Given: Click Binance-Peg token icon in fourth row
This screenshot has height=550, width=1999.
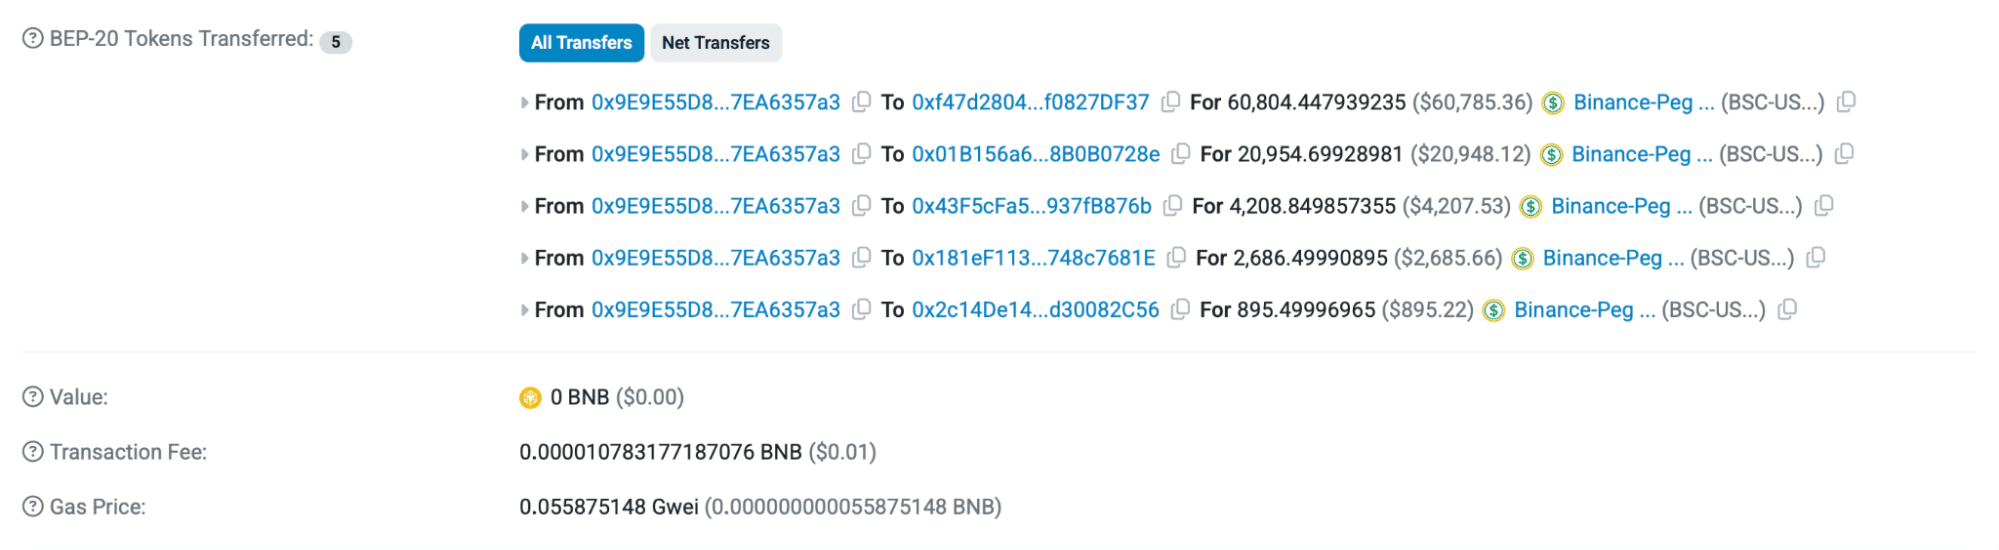Looking at the screenshot, I should (x=1522, y=259).
